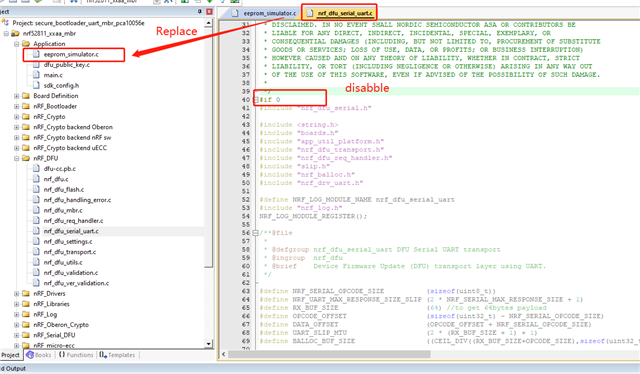Open sdk_config.h from the project tree
Screen dimensions: 640x374
[61, 85]
